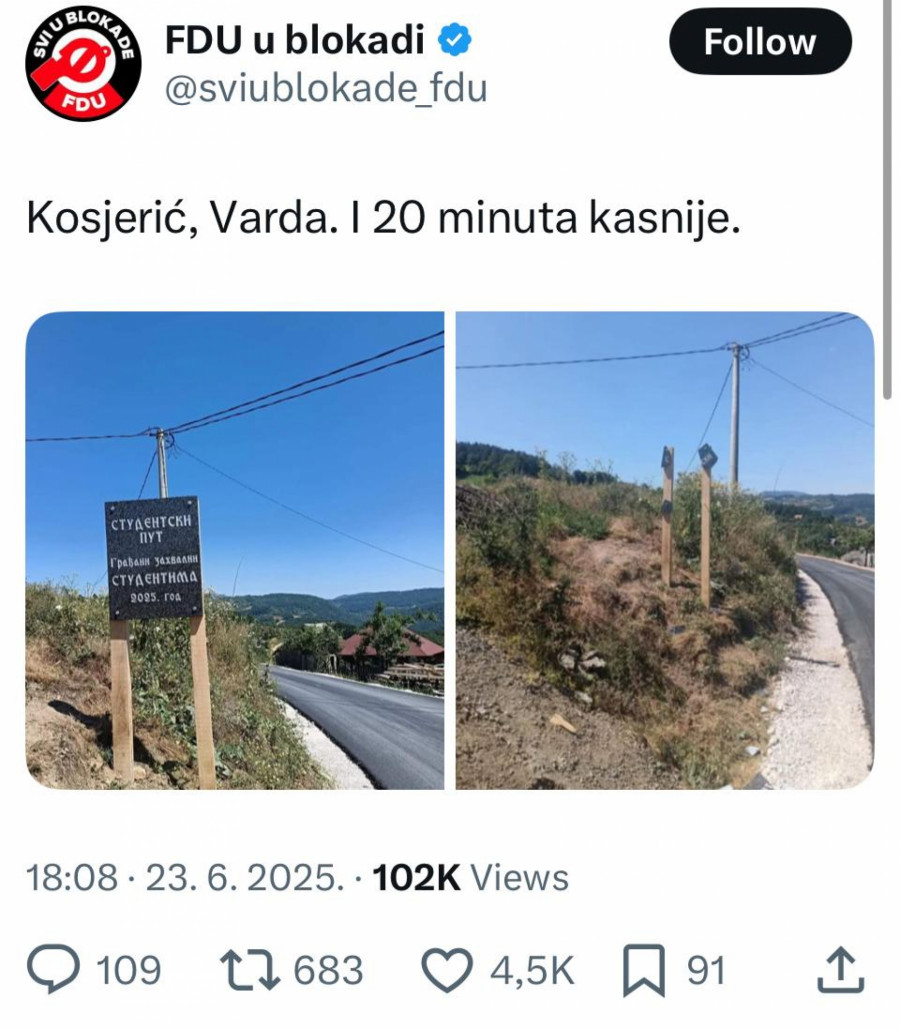
Task: Click the 683 reposts count
Action: [x=328, y=971]
